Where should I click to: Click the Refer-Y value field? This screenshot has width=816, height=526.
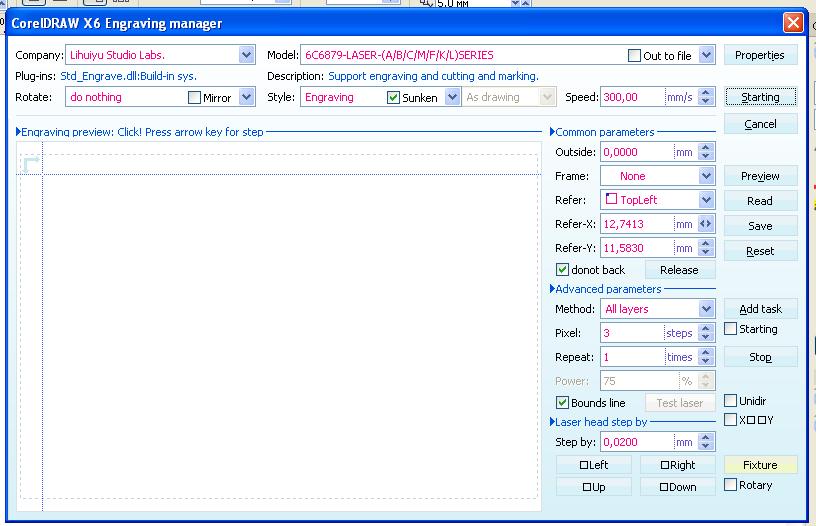pos(637,248)
